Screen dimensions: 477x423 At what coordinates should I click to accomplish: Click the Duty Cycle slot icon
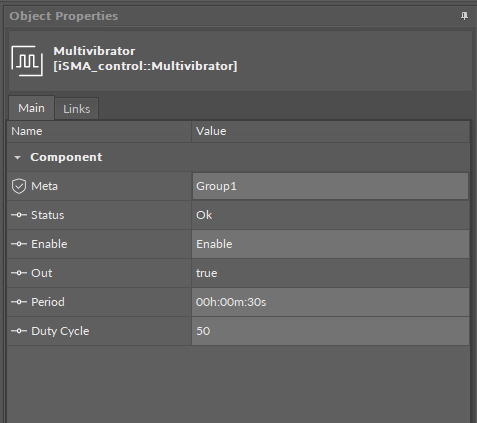pos(19,331)
